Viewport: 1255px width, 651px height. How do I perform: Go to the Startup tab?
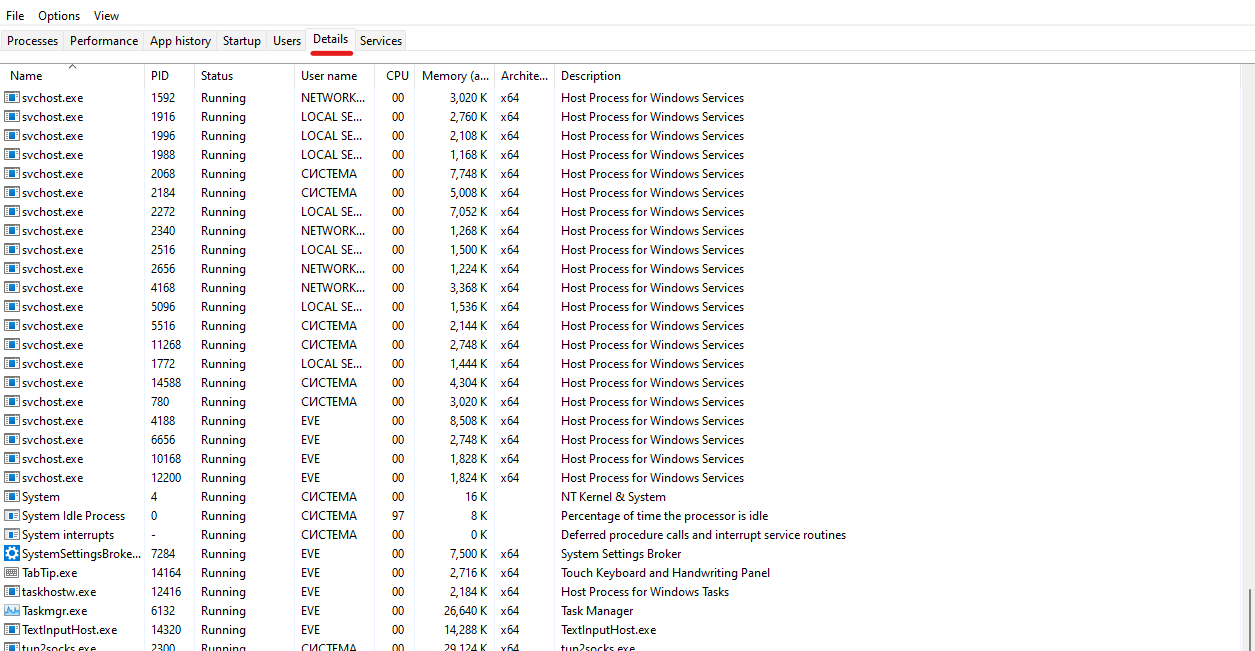(242, 41)
